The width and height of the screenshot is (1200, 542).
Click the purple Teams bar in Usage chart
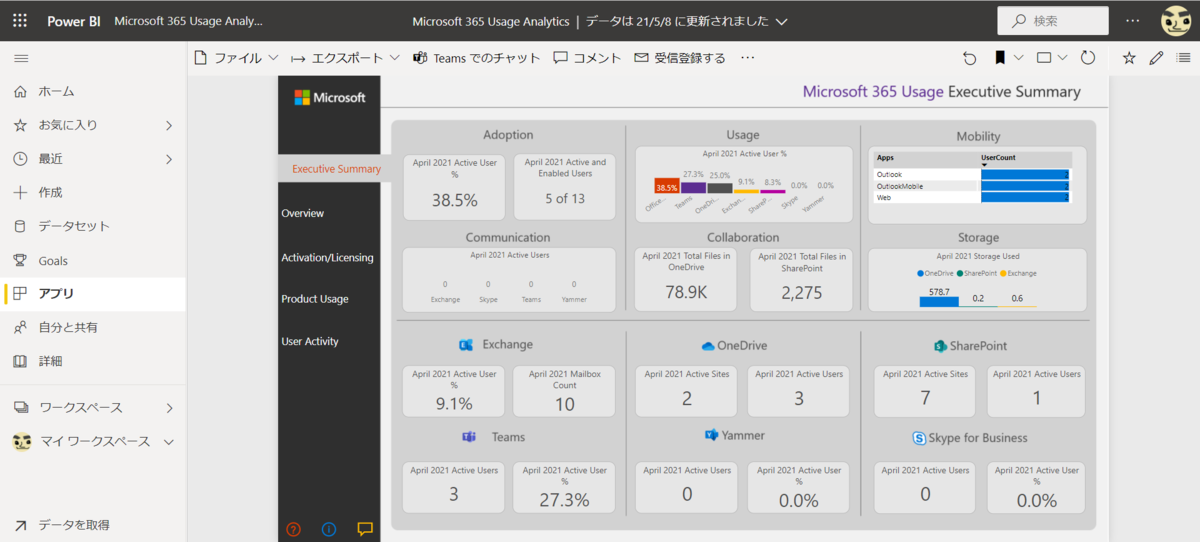click(693, 187)
